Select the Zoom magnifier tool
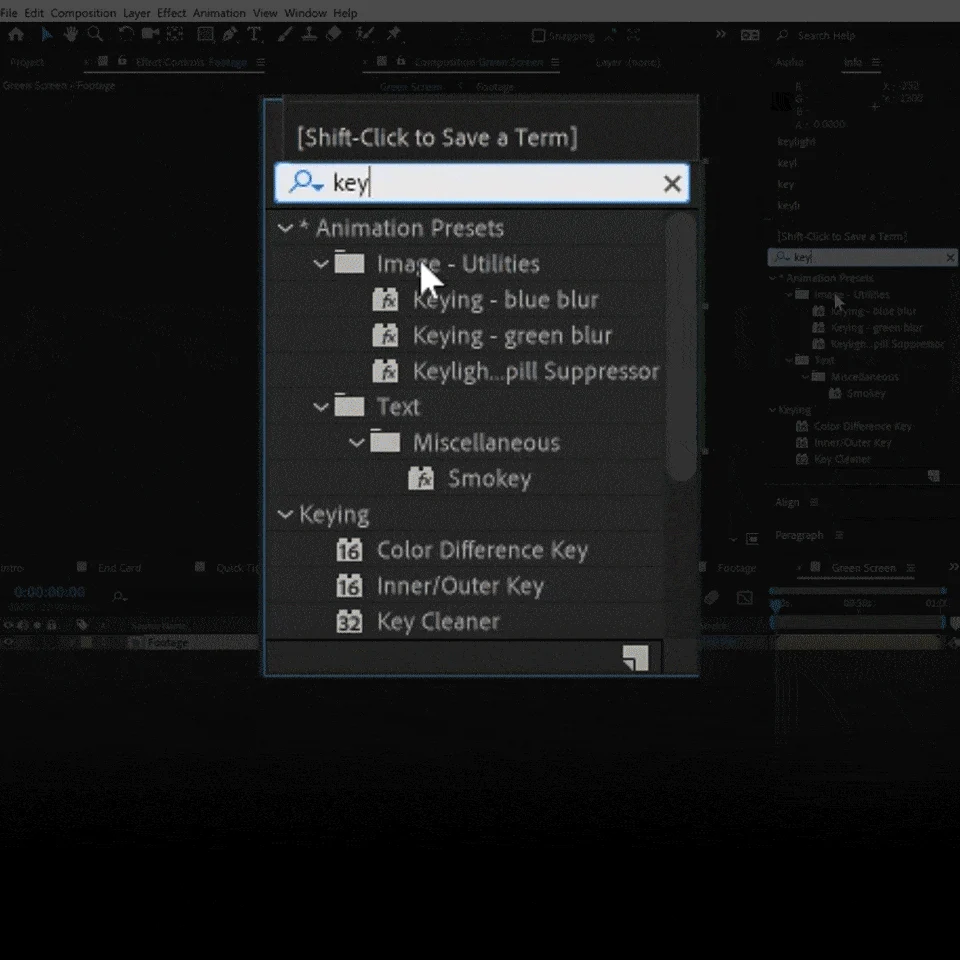 coord(95,34)
